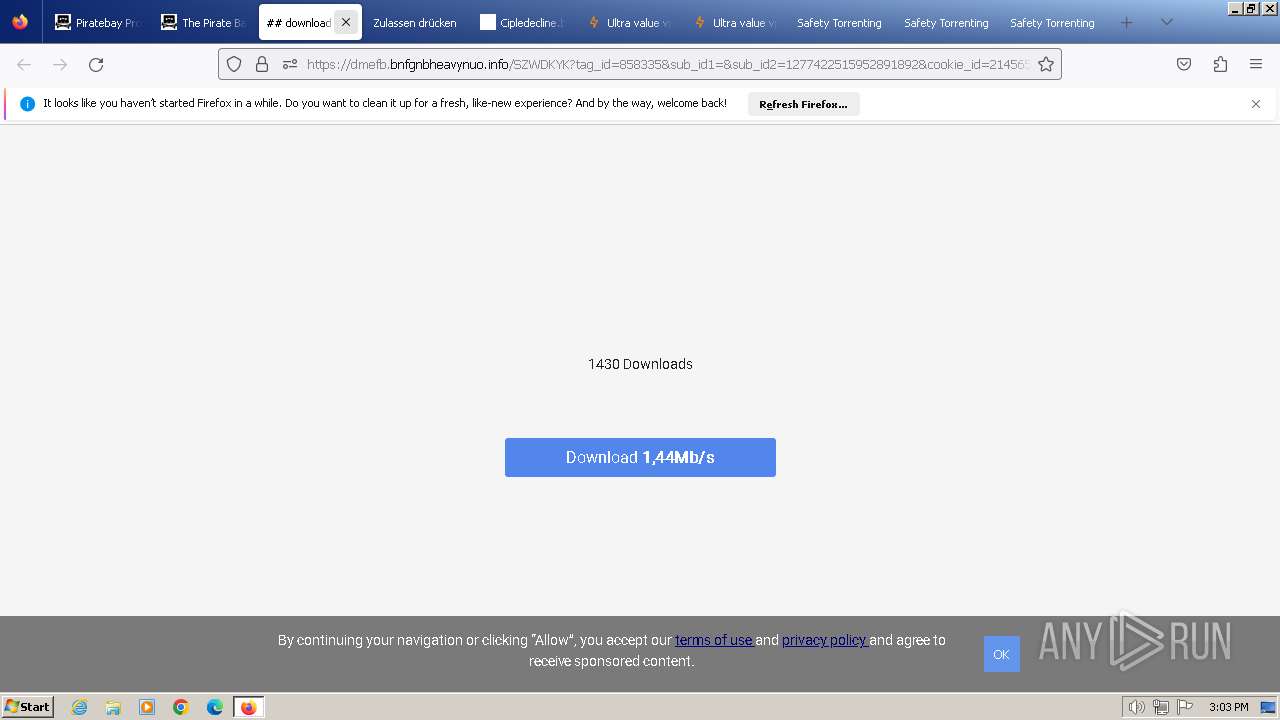
Task: Click the address bar URL field
Action: coord(667,64)
